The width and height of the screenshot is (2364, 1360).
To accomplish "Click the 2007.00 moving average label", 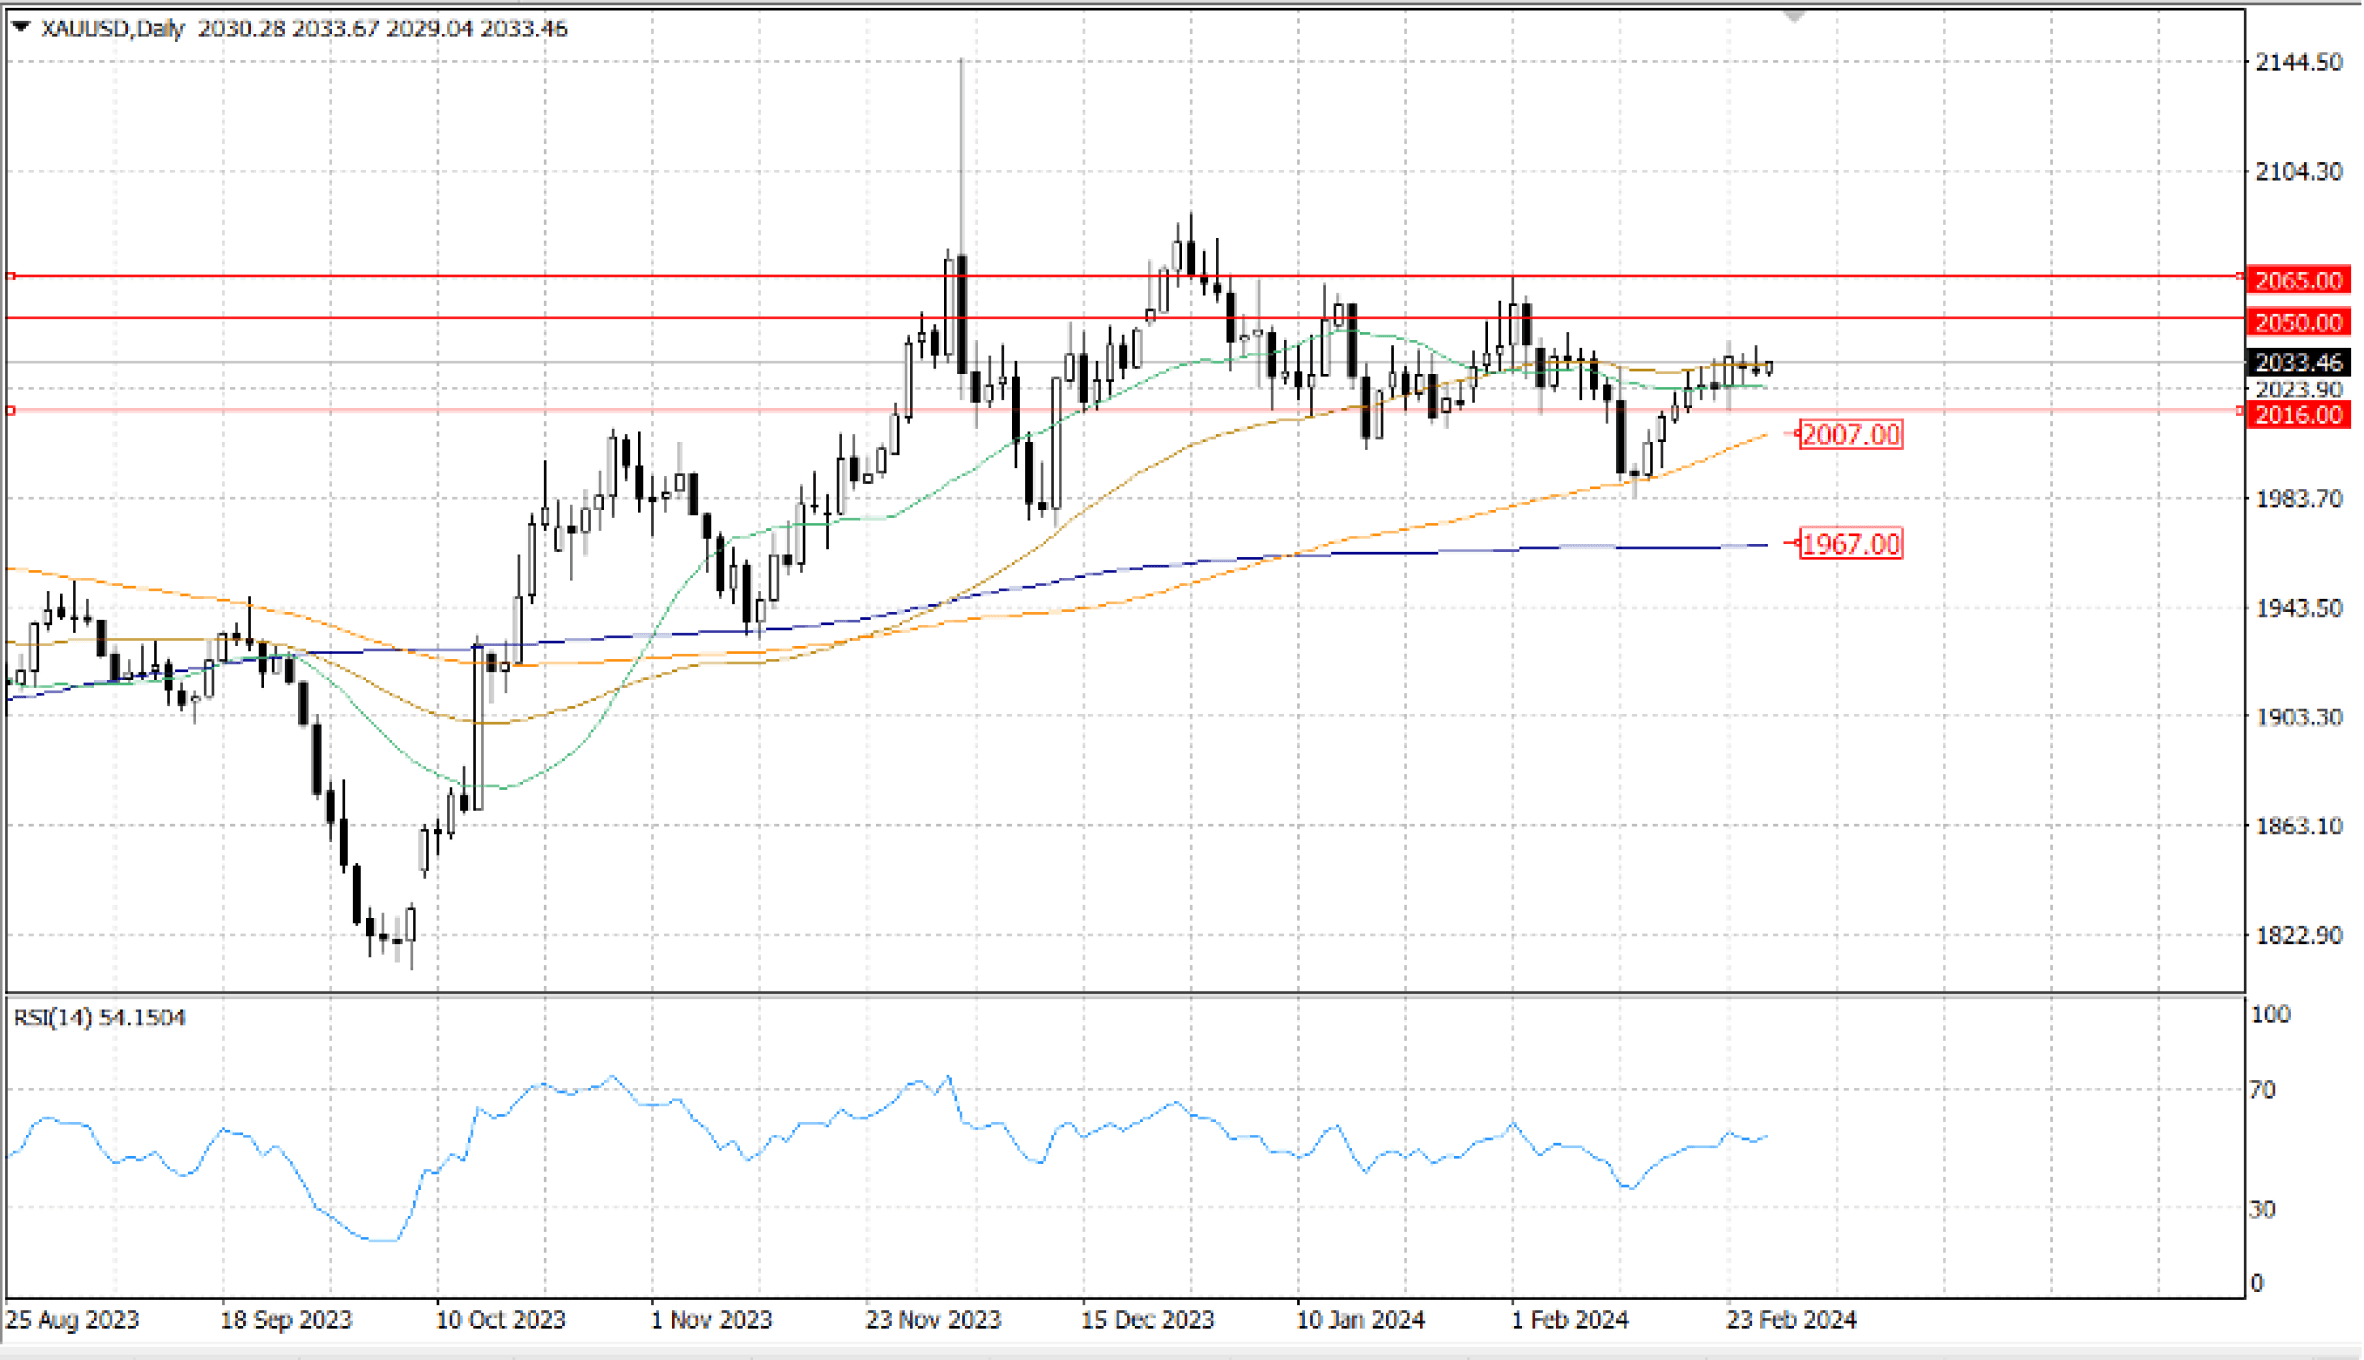I will pyautogui.click(x=1850, y=434).
